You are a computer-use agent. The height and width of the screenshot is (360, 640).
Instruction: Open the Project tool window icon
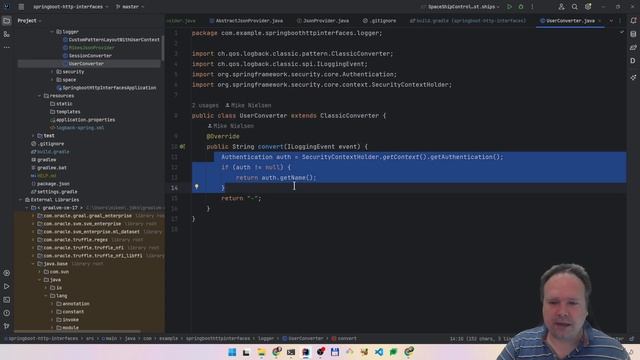tap(7, 21)
